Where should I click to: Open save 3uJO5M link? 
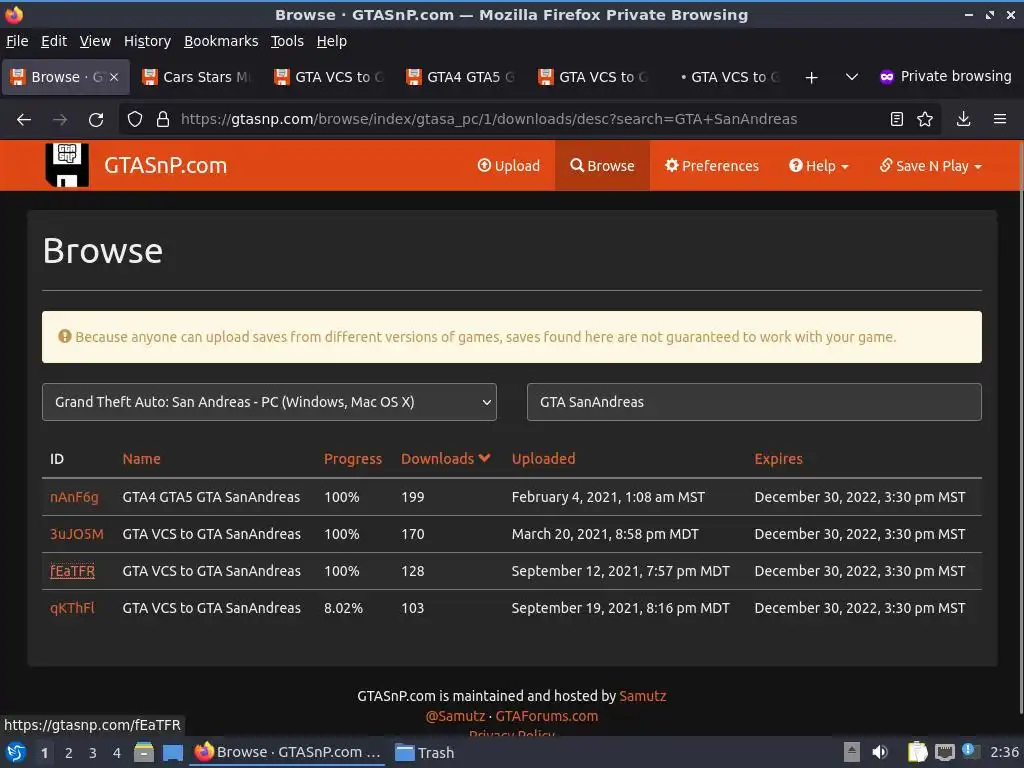point(76,534)
